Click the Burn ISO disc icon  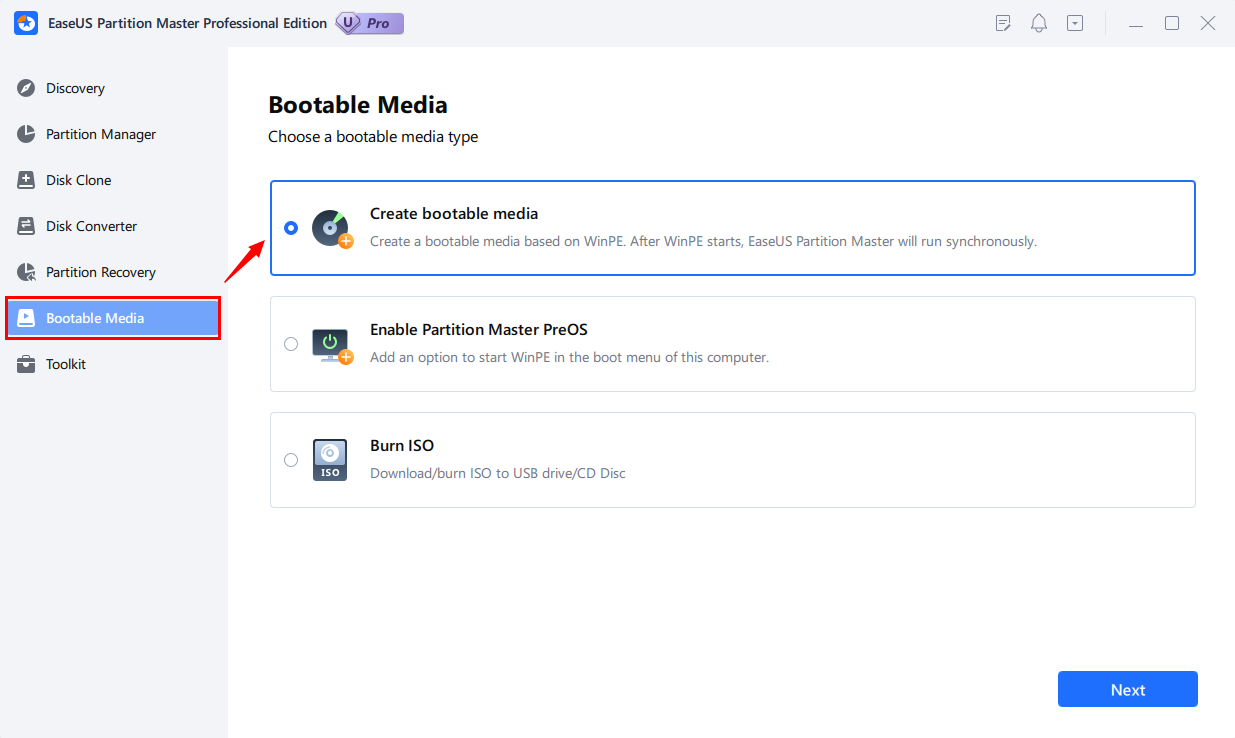click(x=330, y=460)
